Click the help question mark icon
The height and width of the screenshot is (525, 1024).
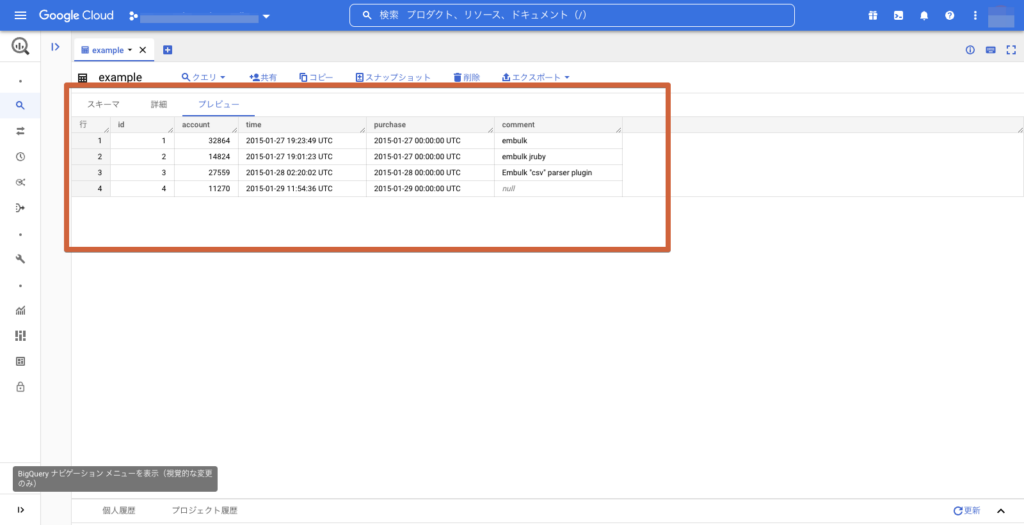(x=949, y=16)
